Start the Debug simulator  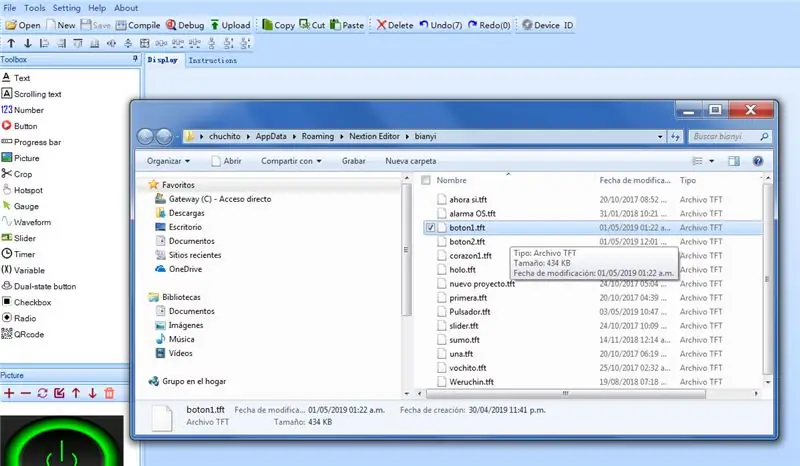[x=185, y=25]
